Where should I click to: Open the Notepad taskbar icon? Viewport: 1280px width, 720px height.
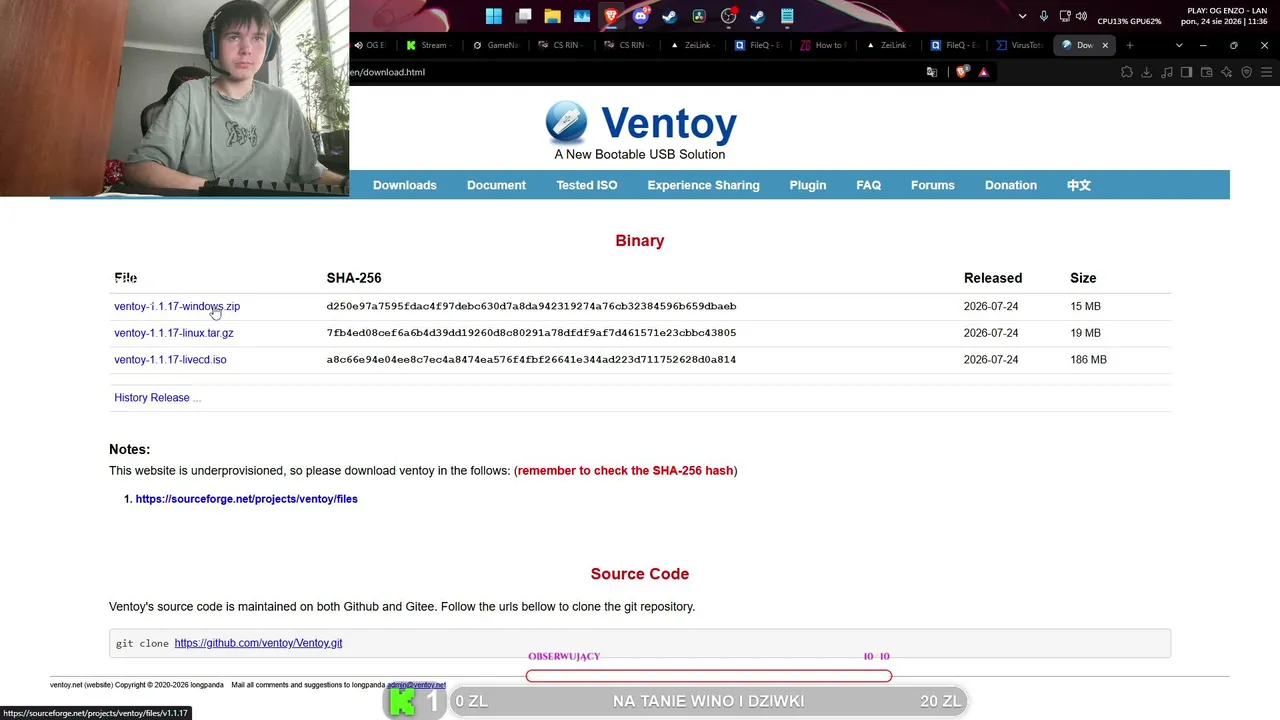click(x=787, y=16)
